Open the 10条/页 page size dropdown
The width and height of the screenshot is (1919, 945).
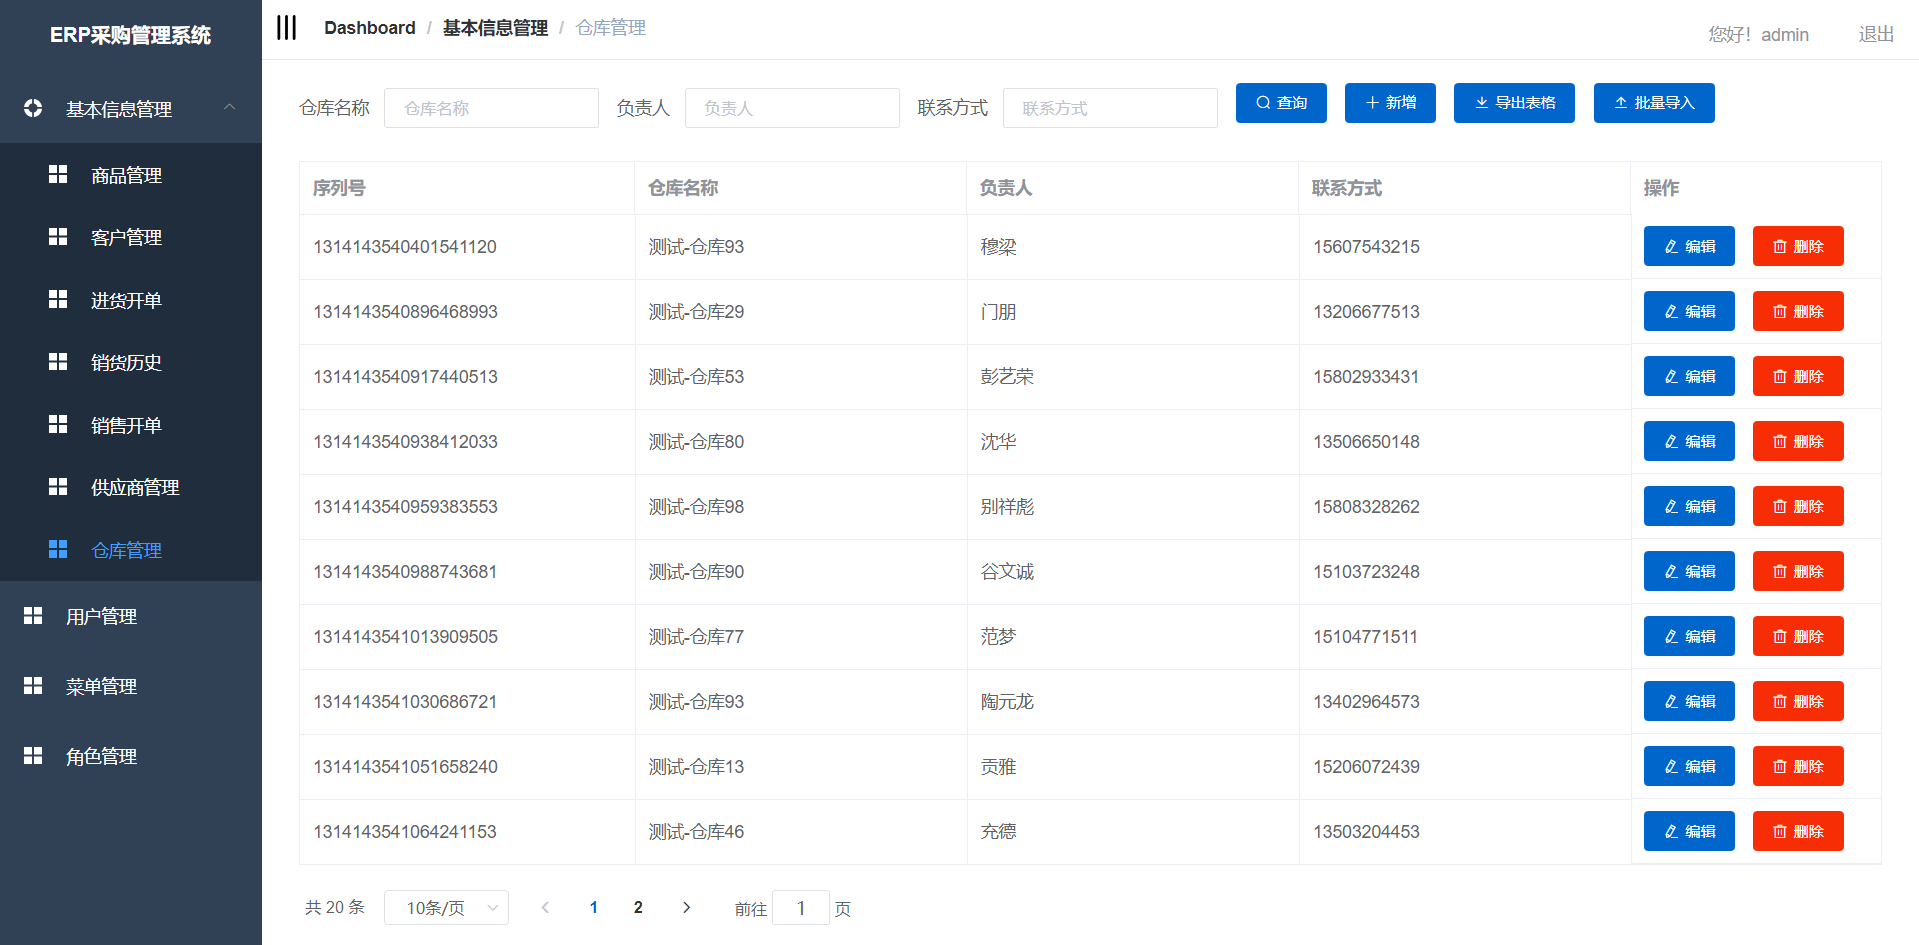[446, 907]
